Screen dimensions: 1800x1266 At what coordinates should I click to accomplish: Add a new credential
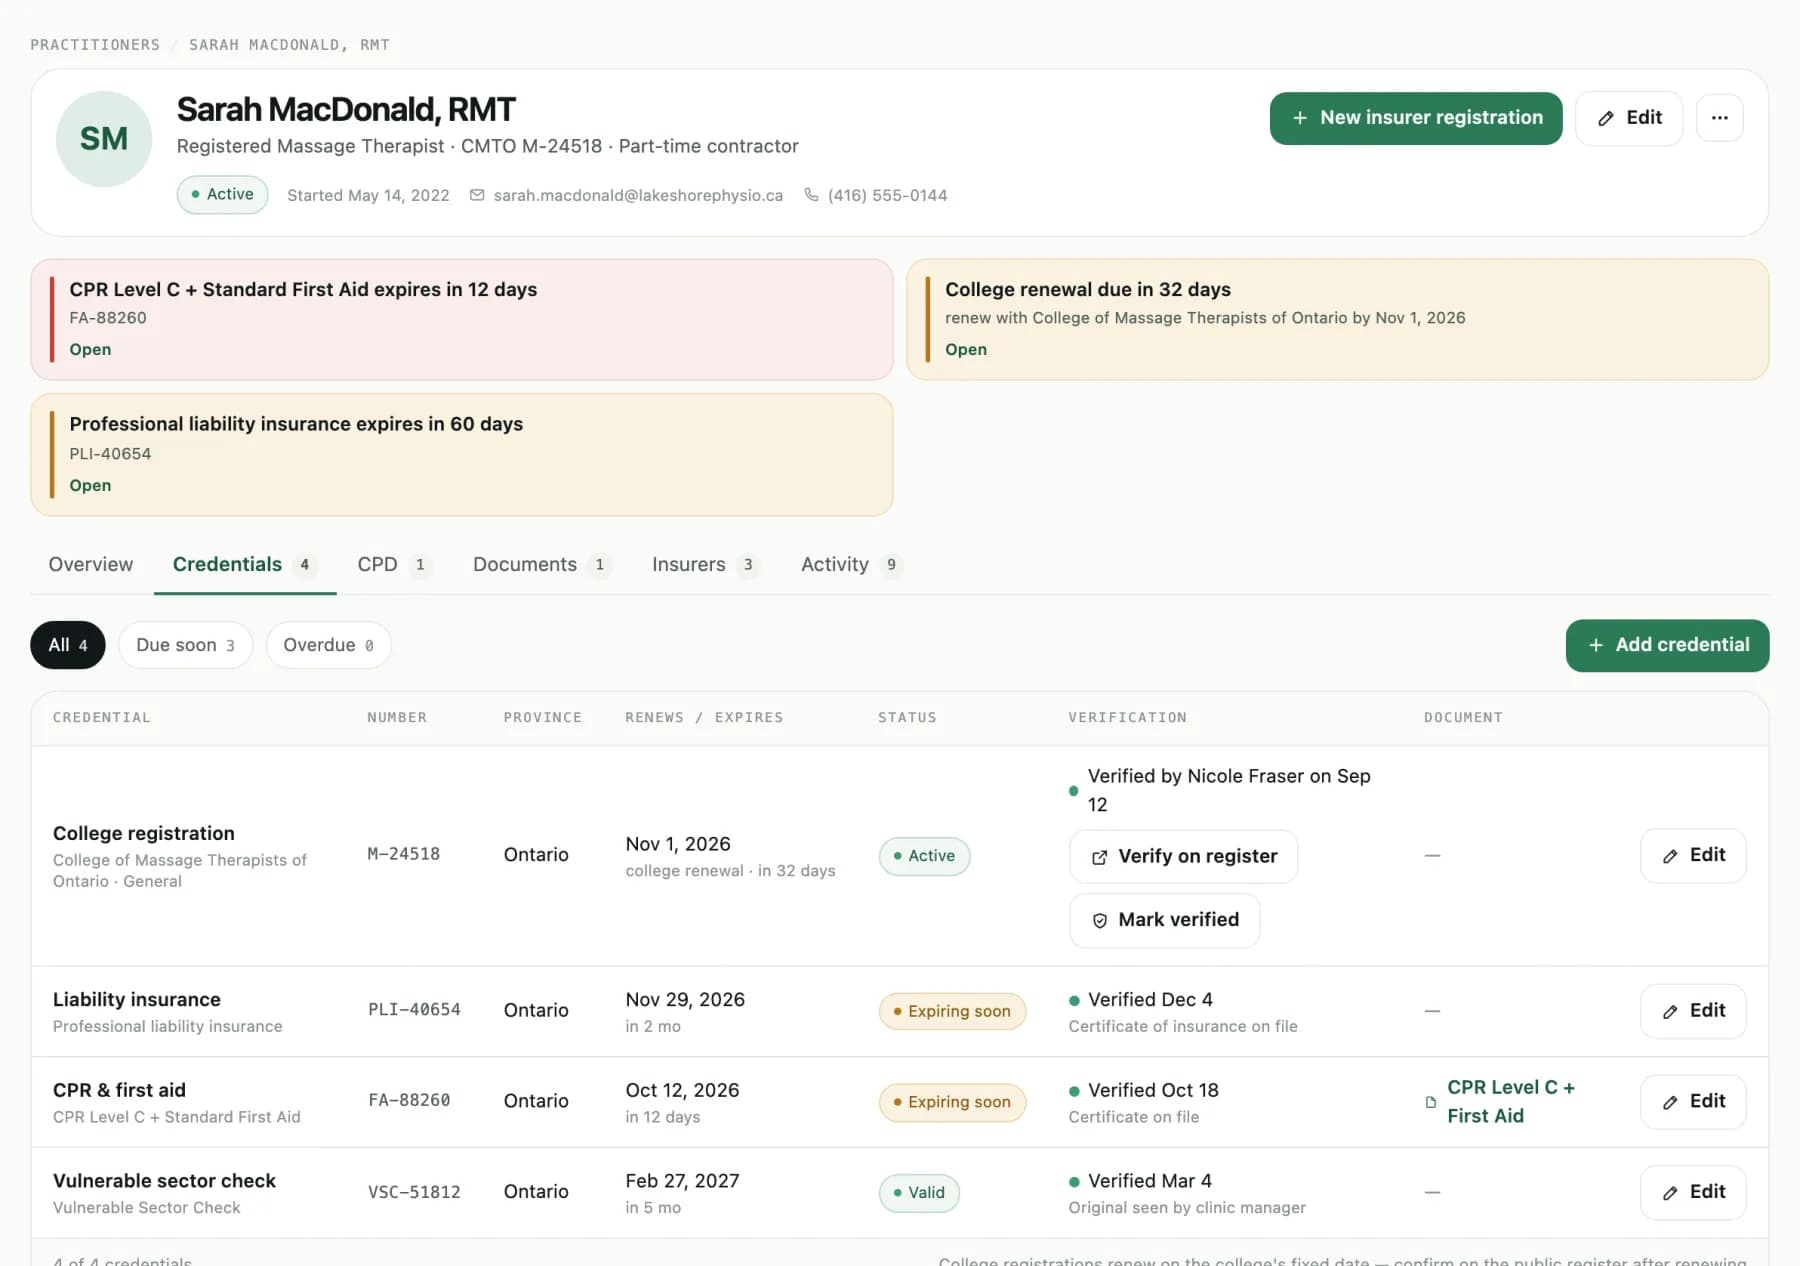pyautogui.click(x=1667, y=645)
